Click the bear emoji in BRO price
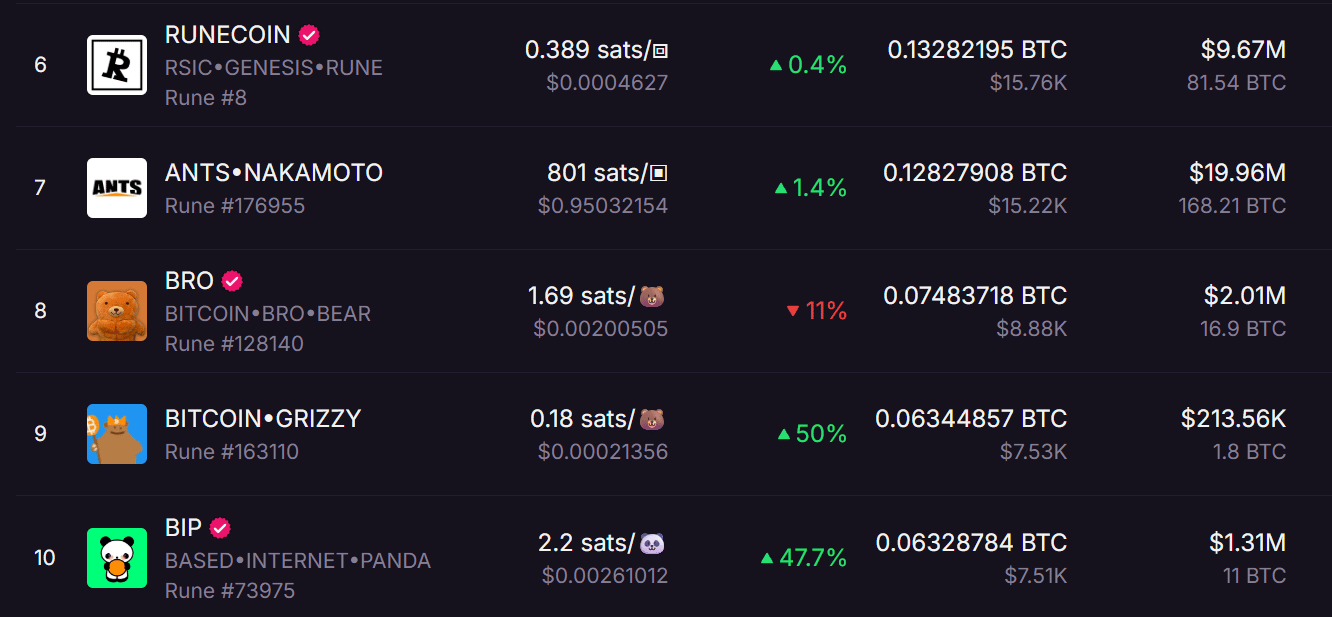 click(652, 296)
